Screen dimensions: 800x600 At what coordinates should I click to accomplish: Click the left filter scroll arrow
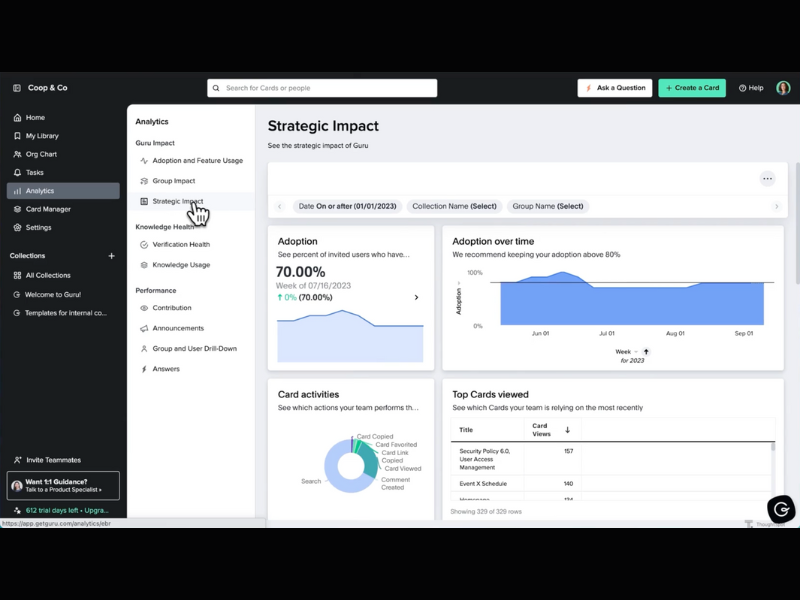tap(280, 206)
